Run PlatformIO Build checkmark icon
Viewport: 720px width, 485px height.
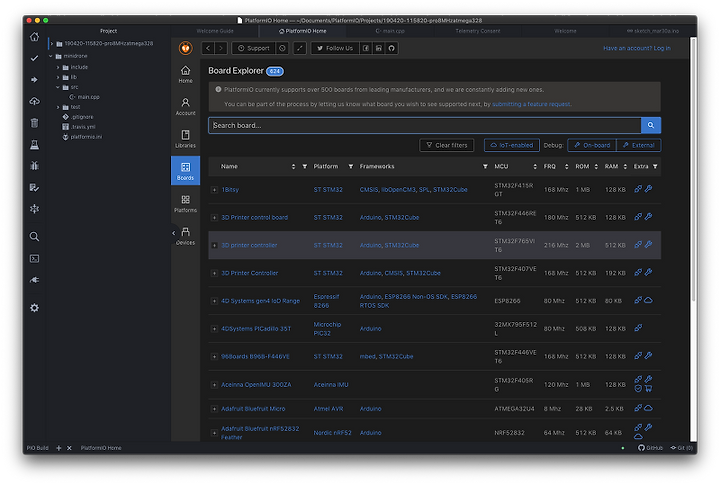pos(34,58)
